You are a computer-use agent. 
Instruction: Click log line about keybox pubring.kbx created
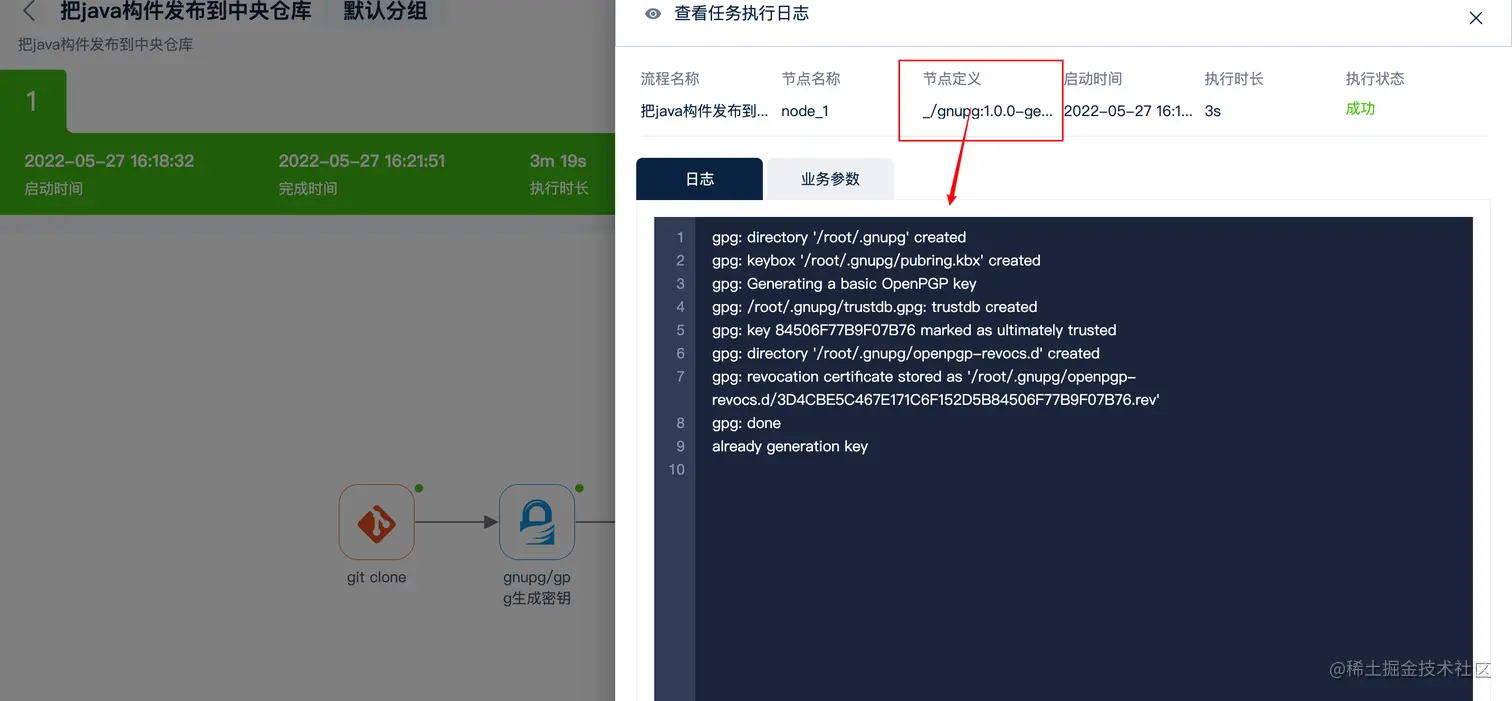pyautogui.click(x=876, y=260)
